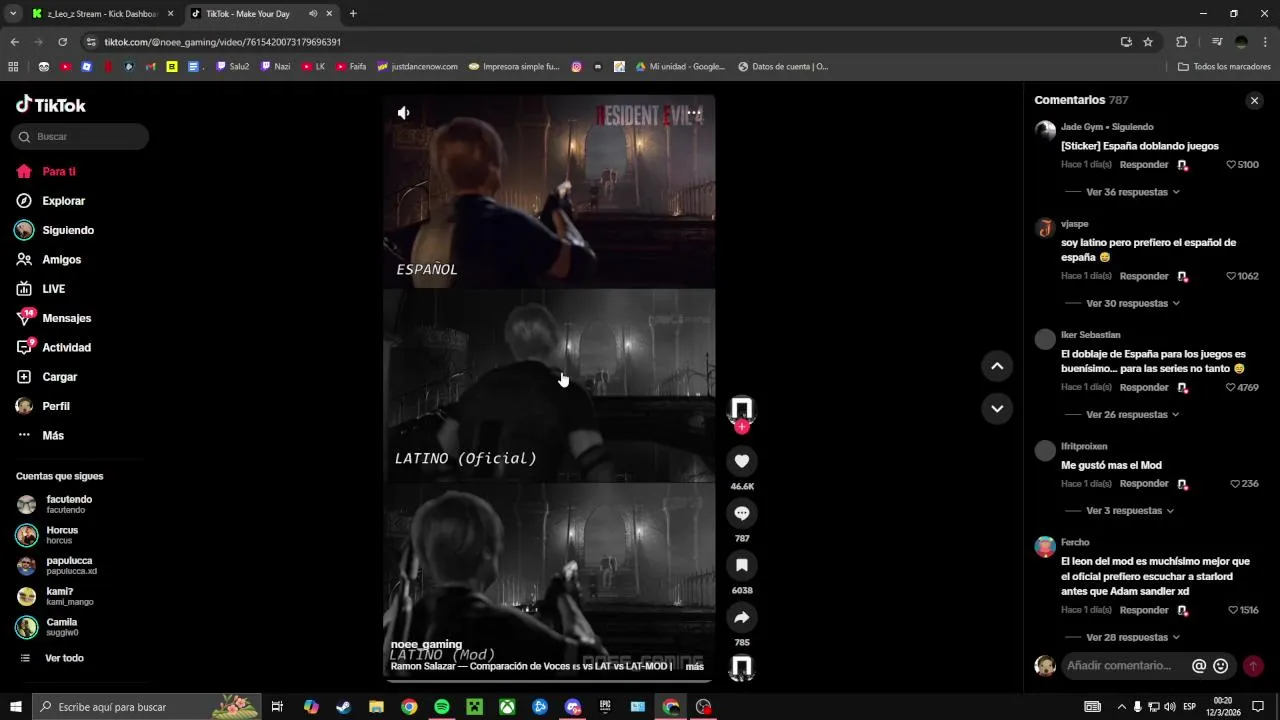Viewport: 1280px width, 720px height.
Task: Go to the next video with the down arrow
Action: [x=997, y=408]
